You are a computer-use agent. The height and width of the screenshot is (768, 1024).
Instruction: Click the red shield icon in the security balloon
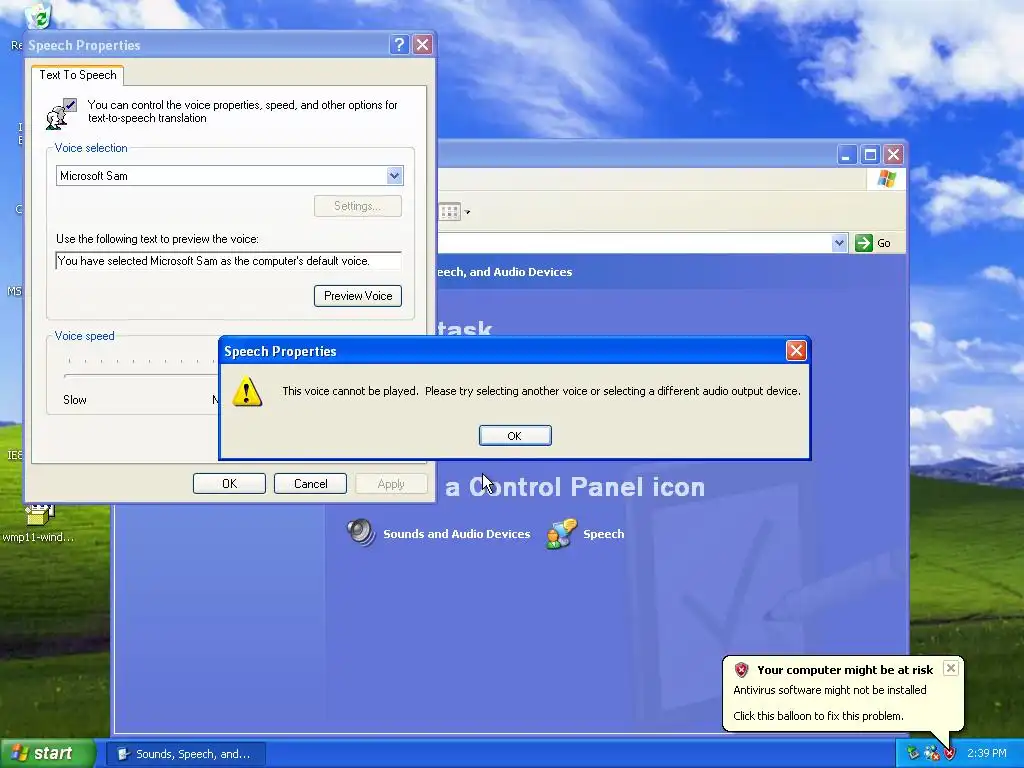click(741, 669)
